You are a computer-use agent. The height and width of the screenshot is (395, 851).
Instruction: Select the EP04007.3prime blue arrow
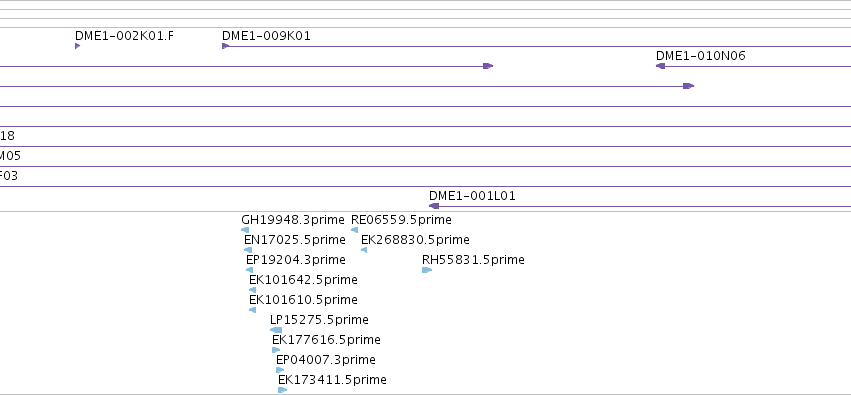280,370
